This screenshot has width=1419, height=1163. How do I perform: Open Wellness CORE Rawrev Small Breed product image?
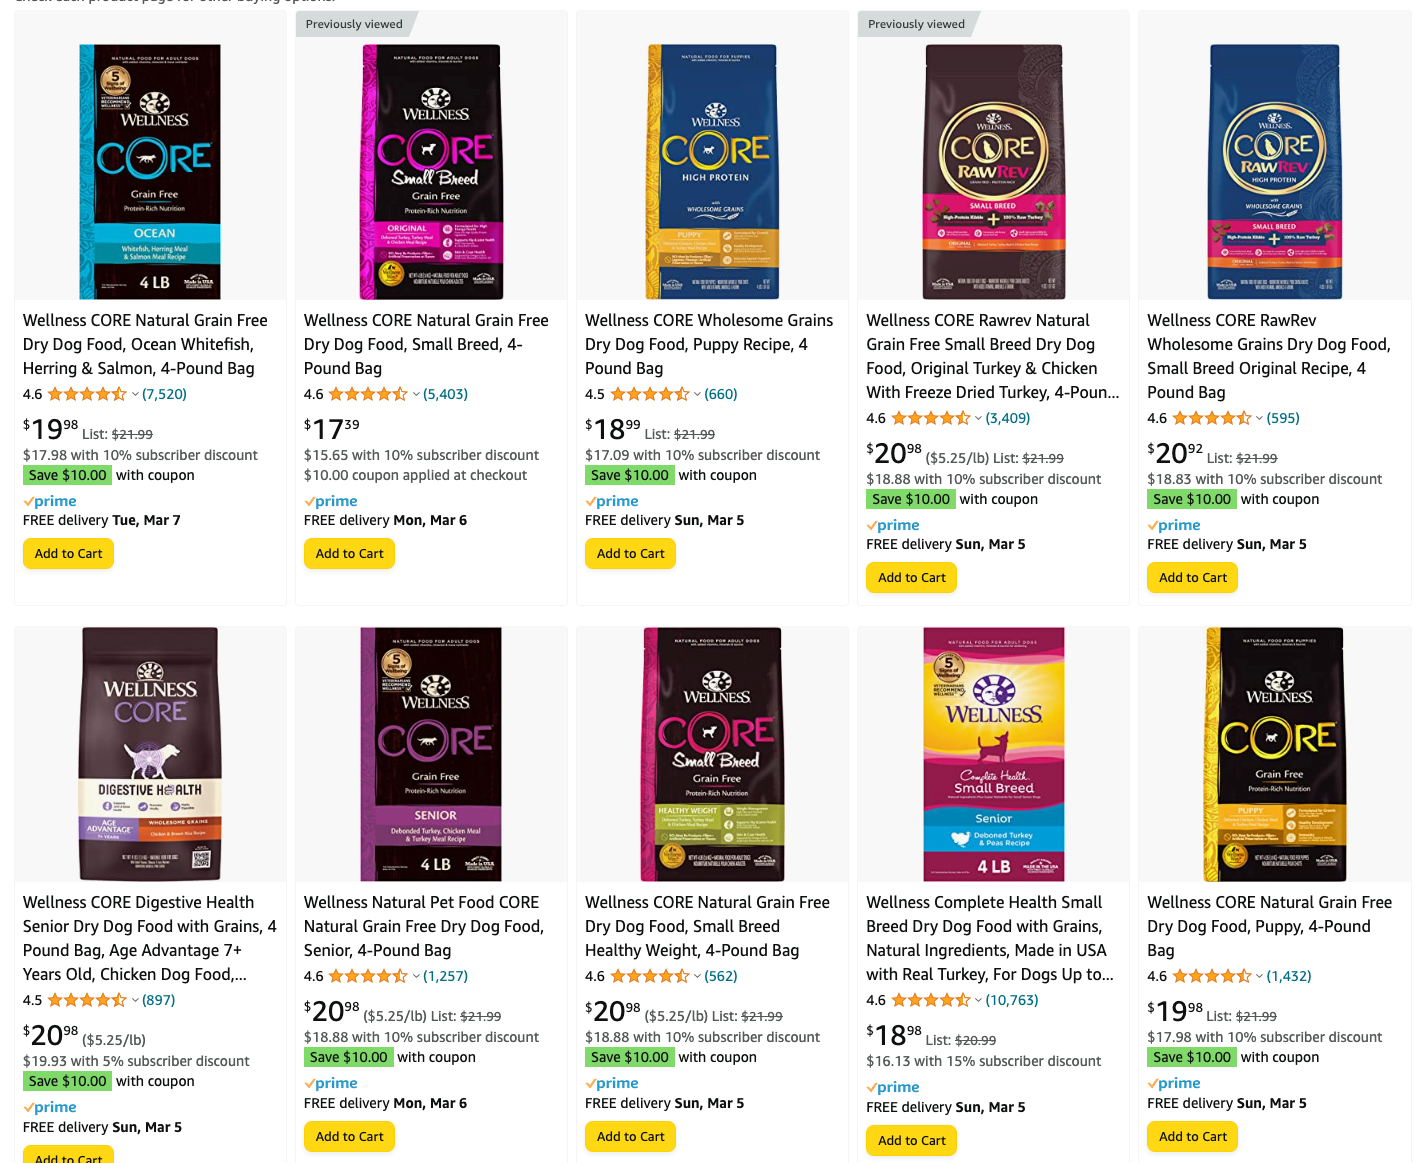[x=993, y=171]
